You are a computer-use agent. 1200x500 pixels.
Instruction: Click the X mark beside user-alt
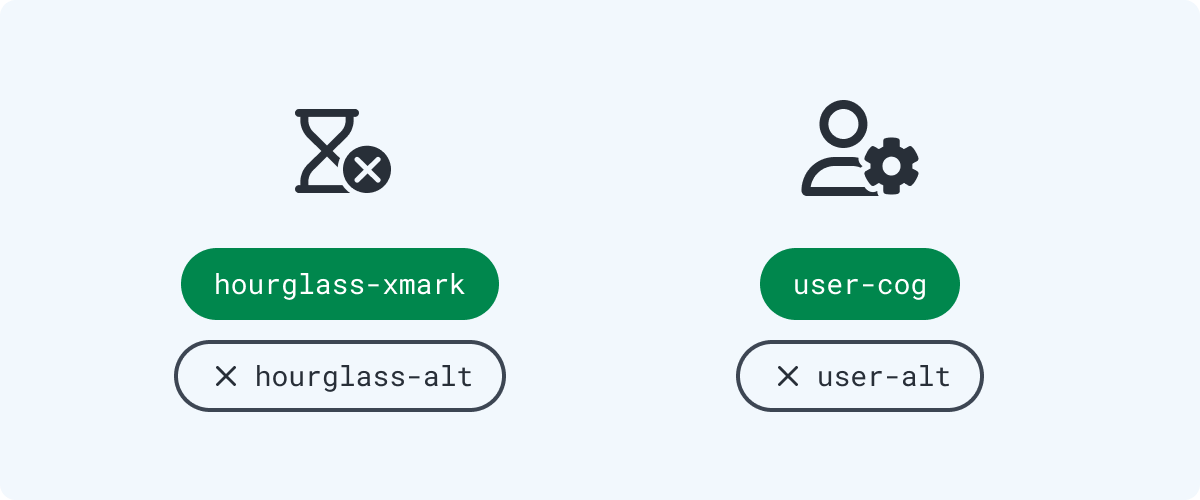pos(788,376)
